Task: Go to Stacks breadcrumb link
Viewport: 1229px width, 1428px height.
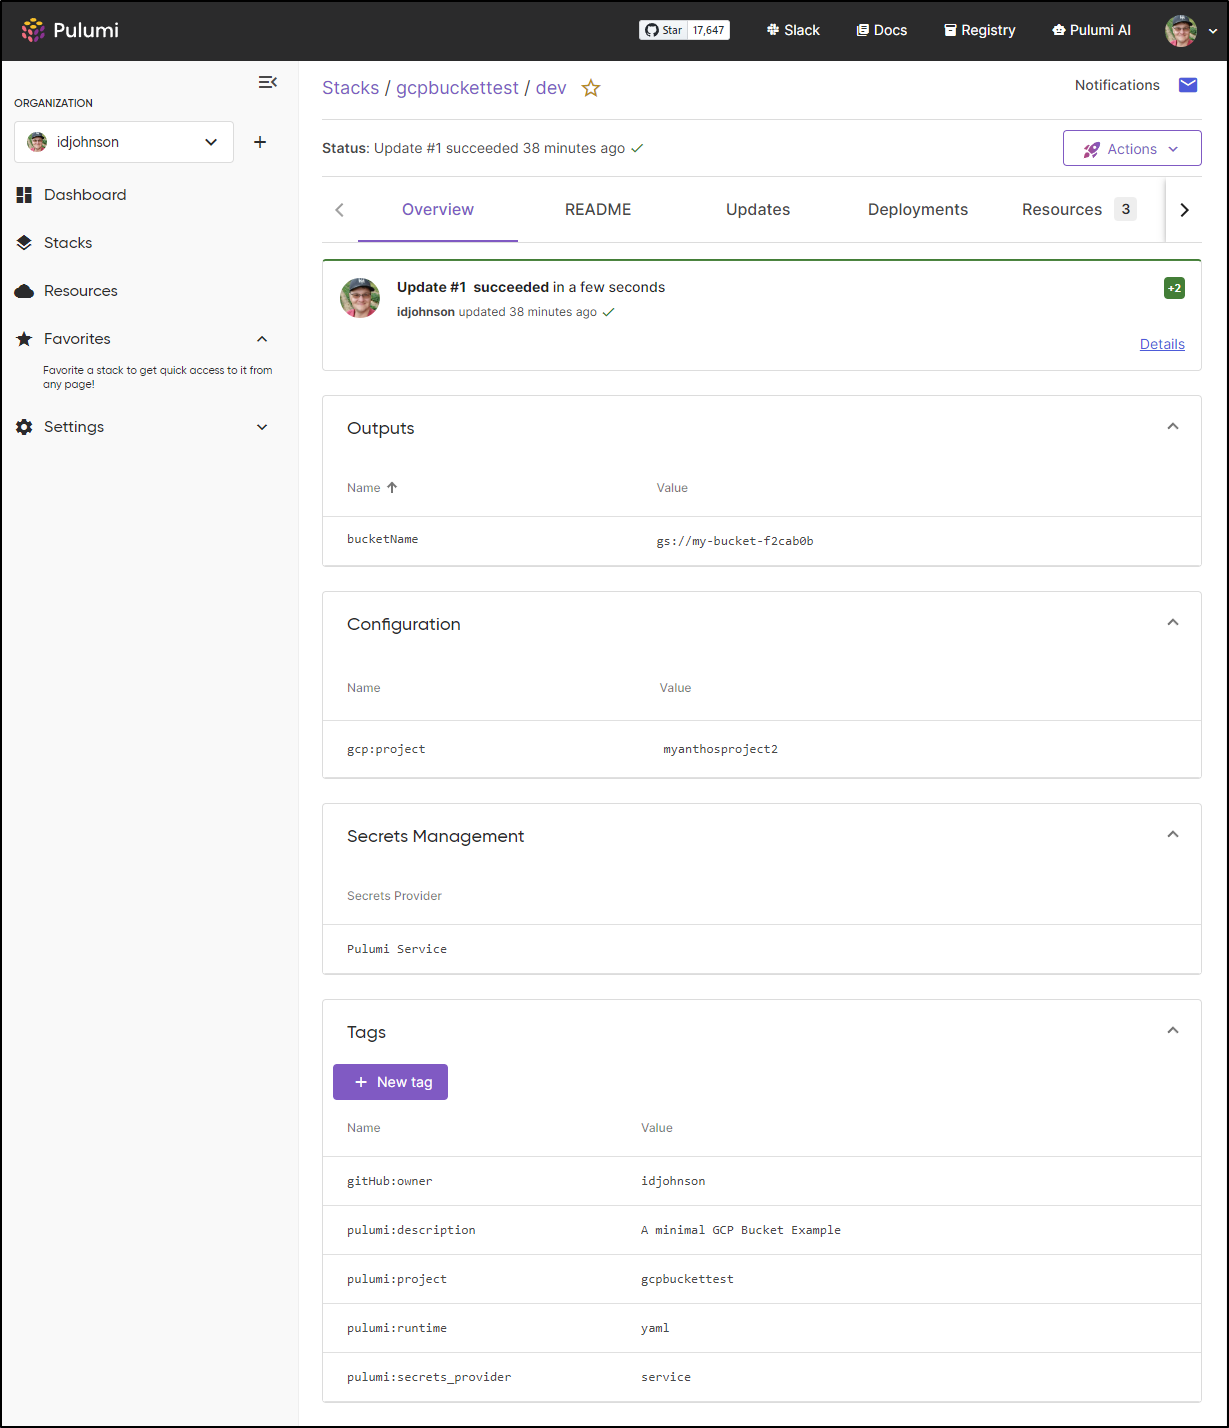Action: pos(350,88)
